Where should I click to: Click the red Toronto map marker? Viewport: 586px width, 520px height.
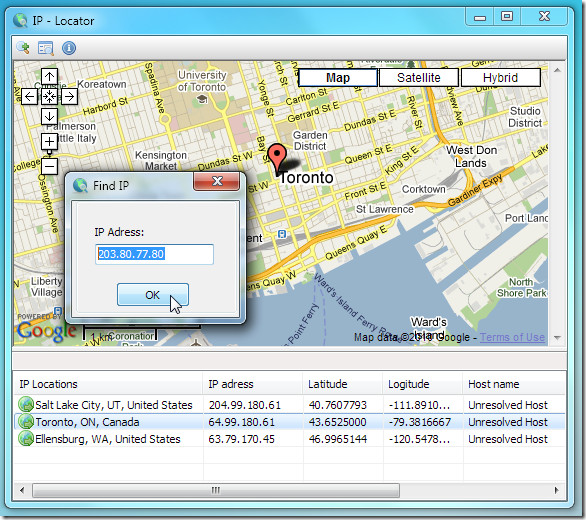pyautogui.click(x=277, y=157)
